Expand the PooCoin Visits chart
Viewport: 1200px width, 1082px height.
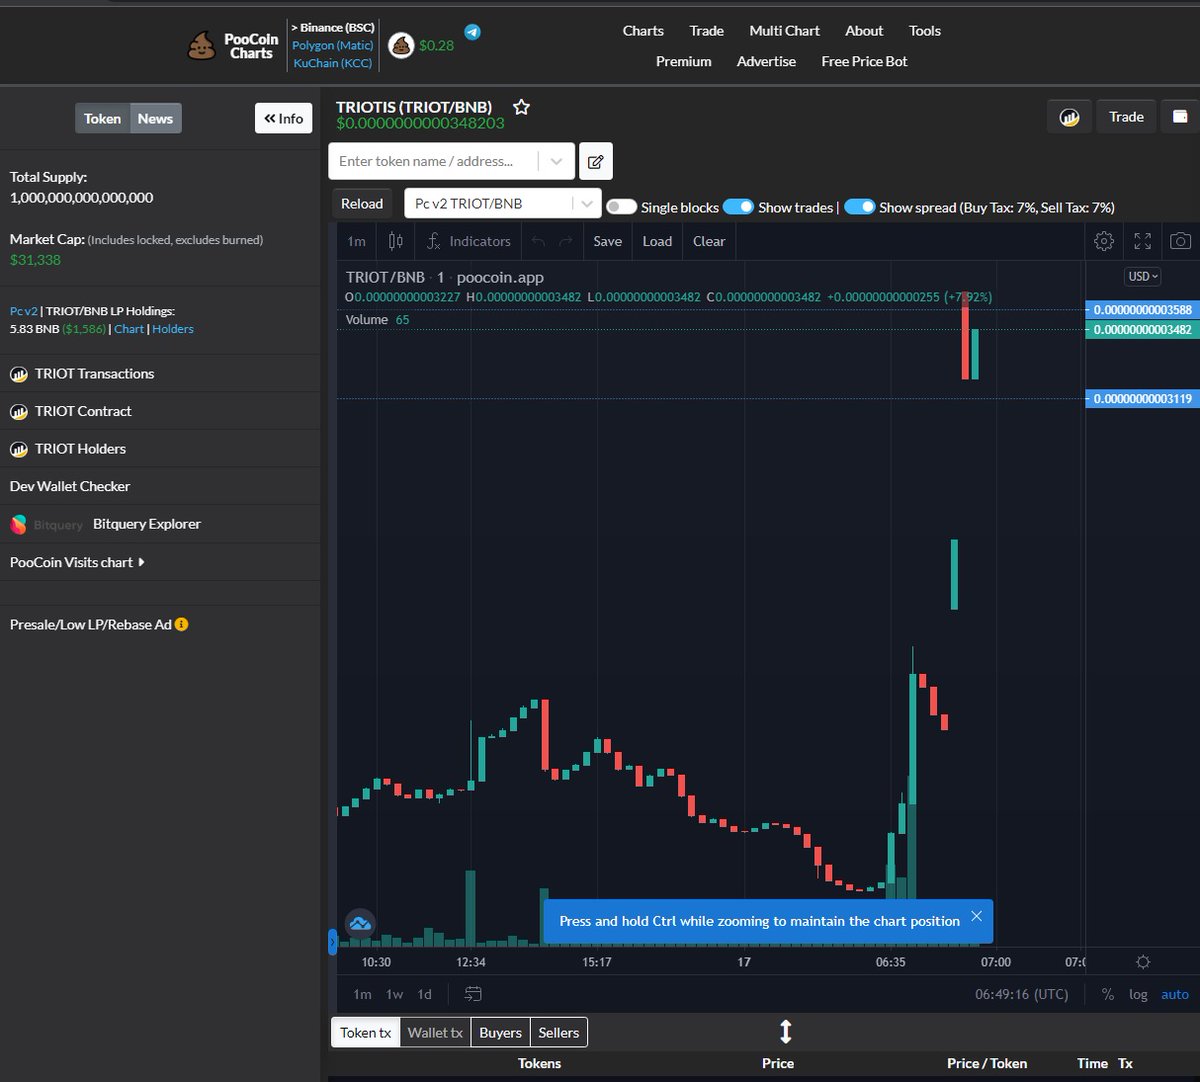(x=77, y=562)
